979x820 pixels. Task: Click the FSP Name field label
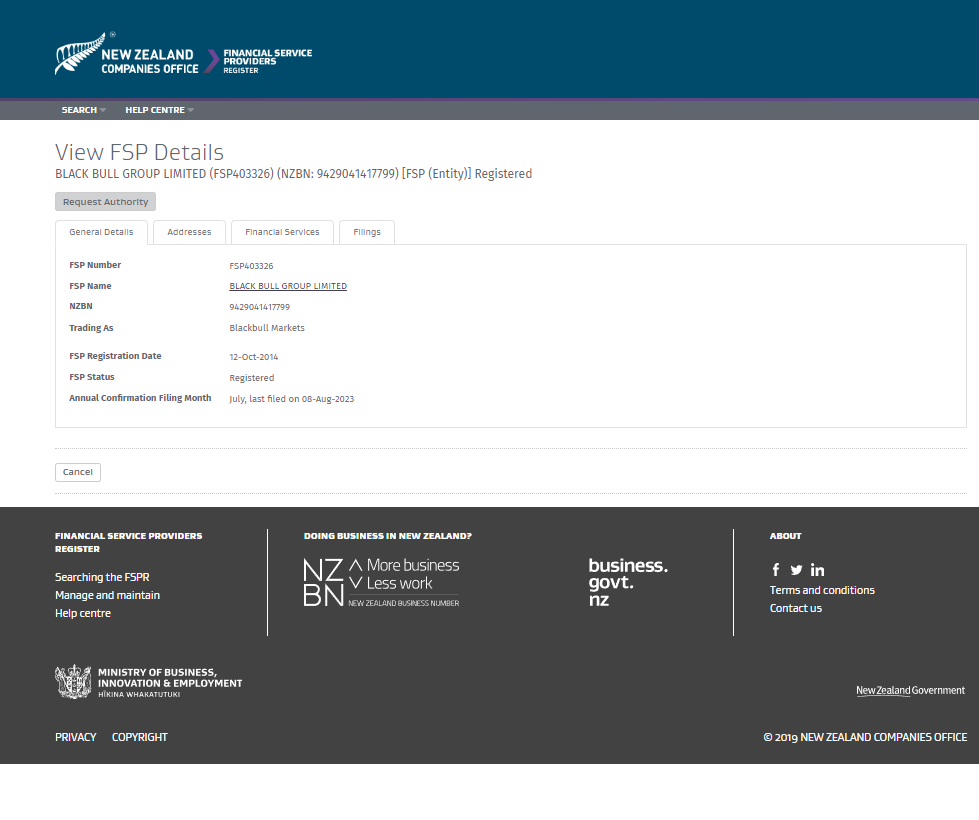91,286
